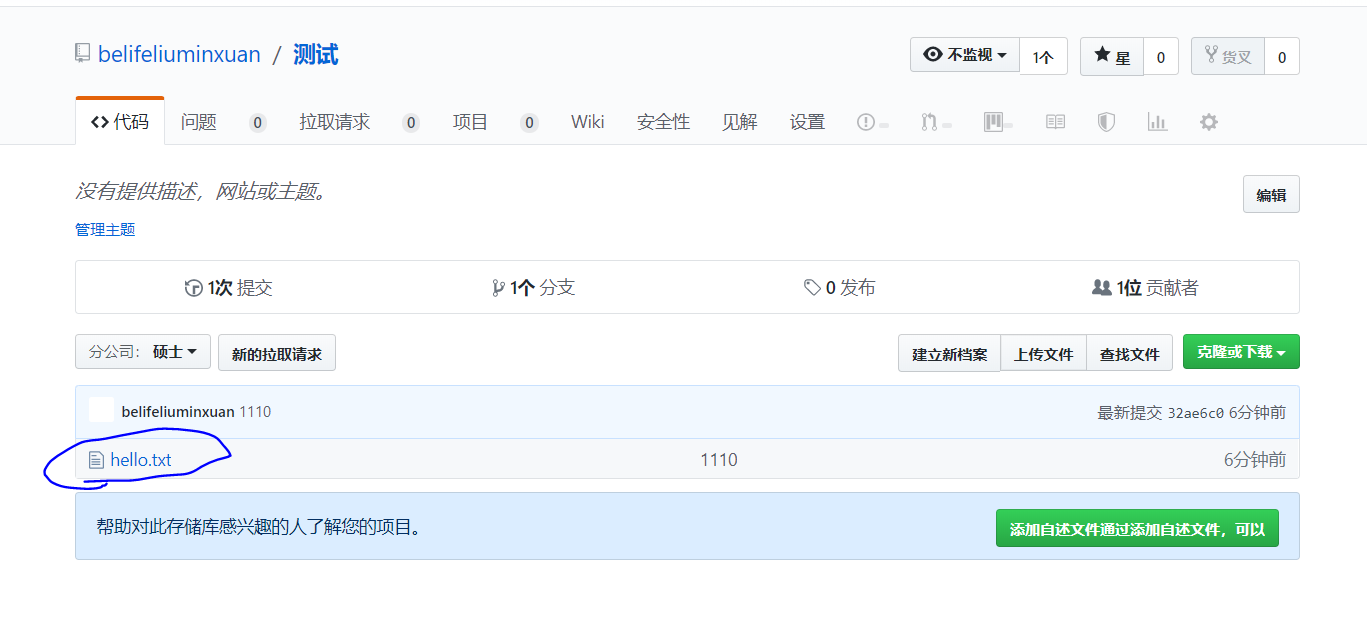Click the watcher count 1个

1043,57
